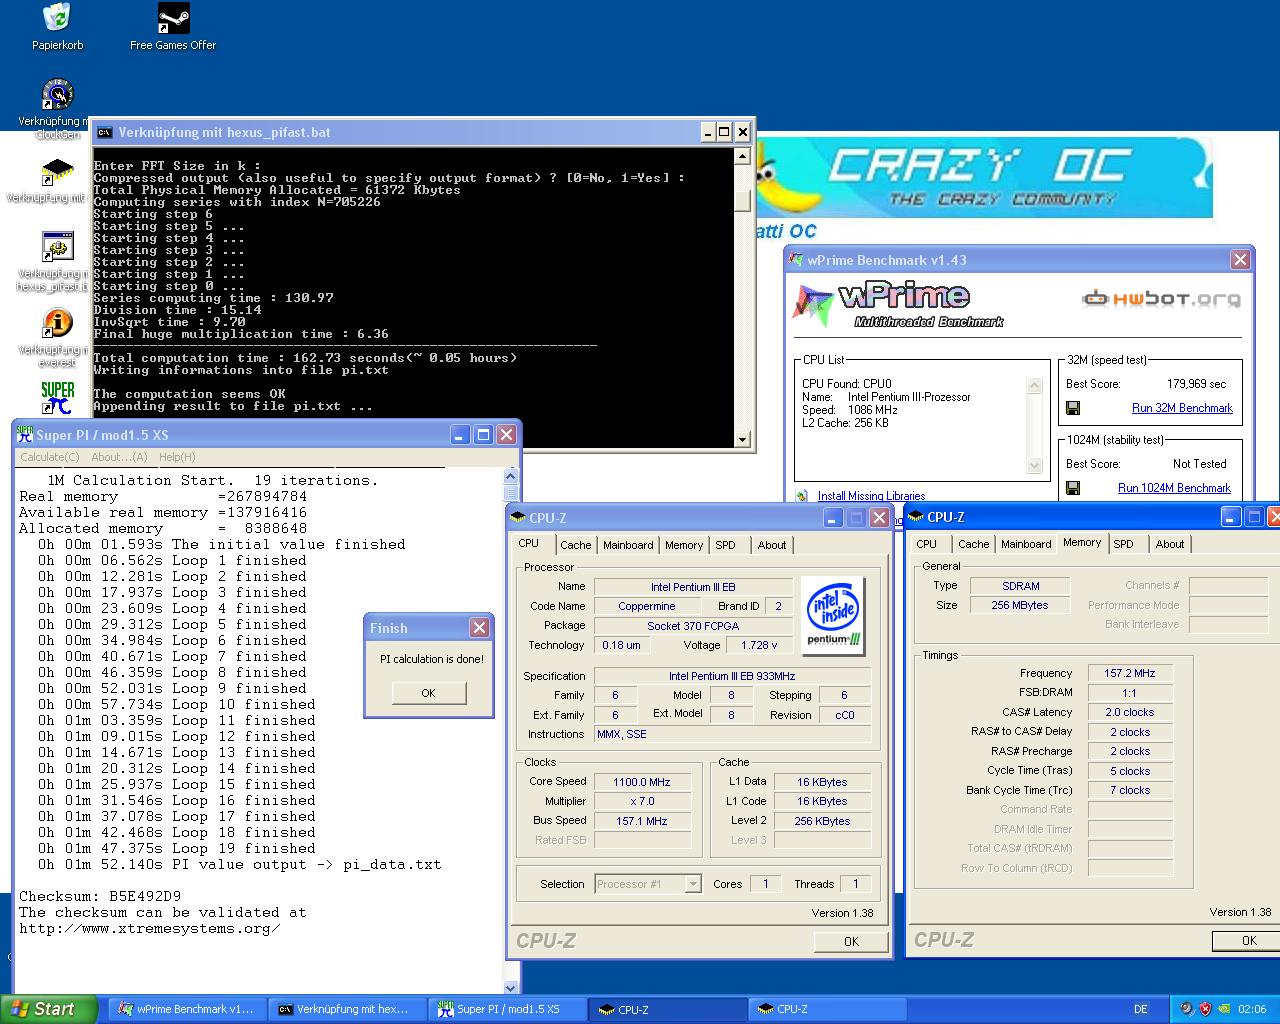The width and height of the screenshot is (1280, 1024).
Task: Close the Finish dialog with X
Action: pyautogui.click(x=480, y=627)
